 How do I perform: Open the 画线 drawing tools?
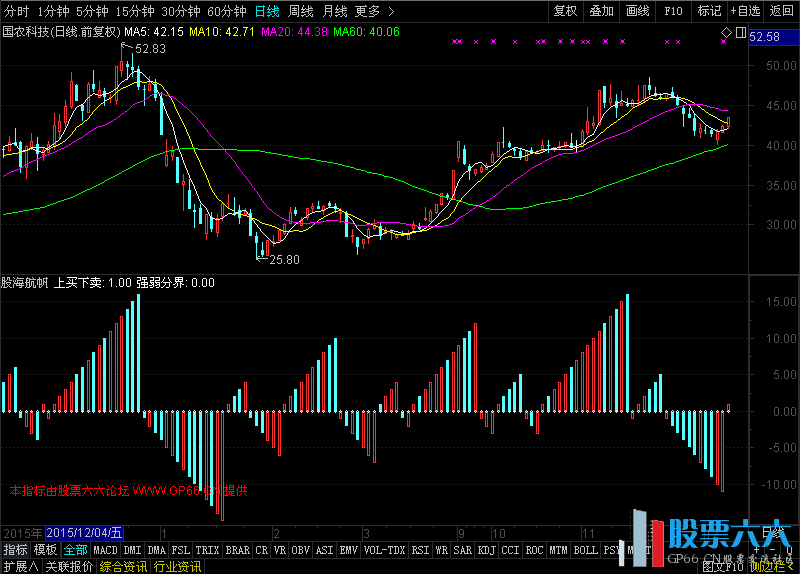point(637,11)
